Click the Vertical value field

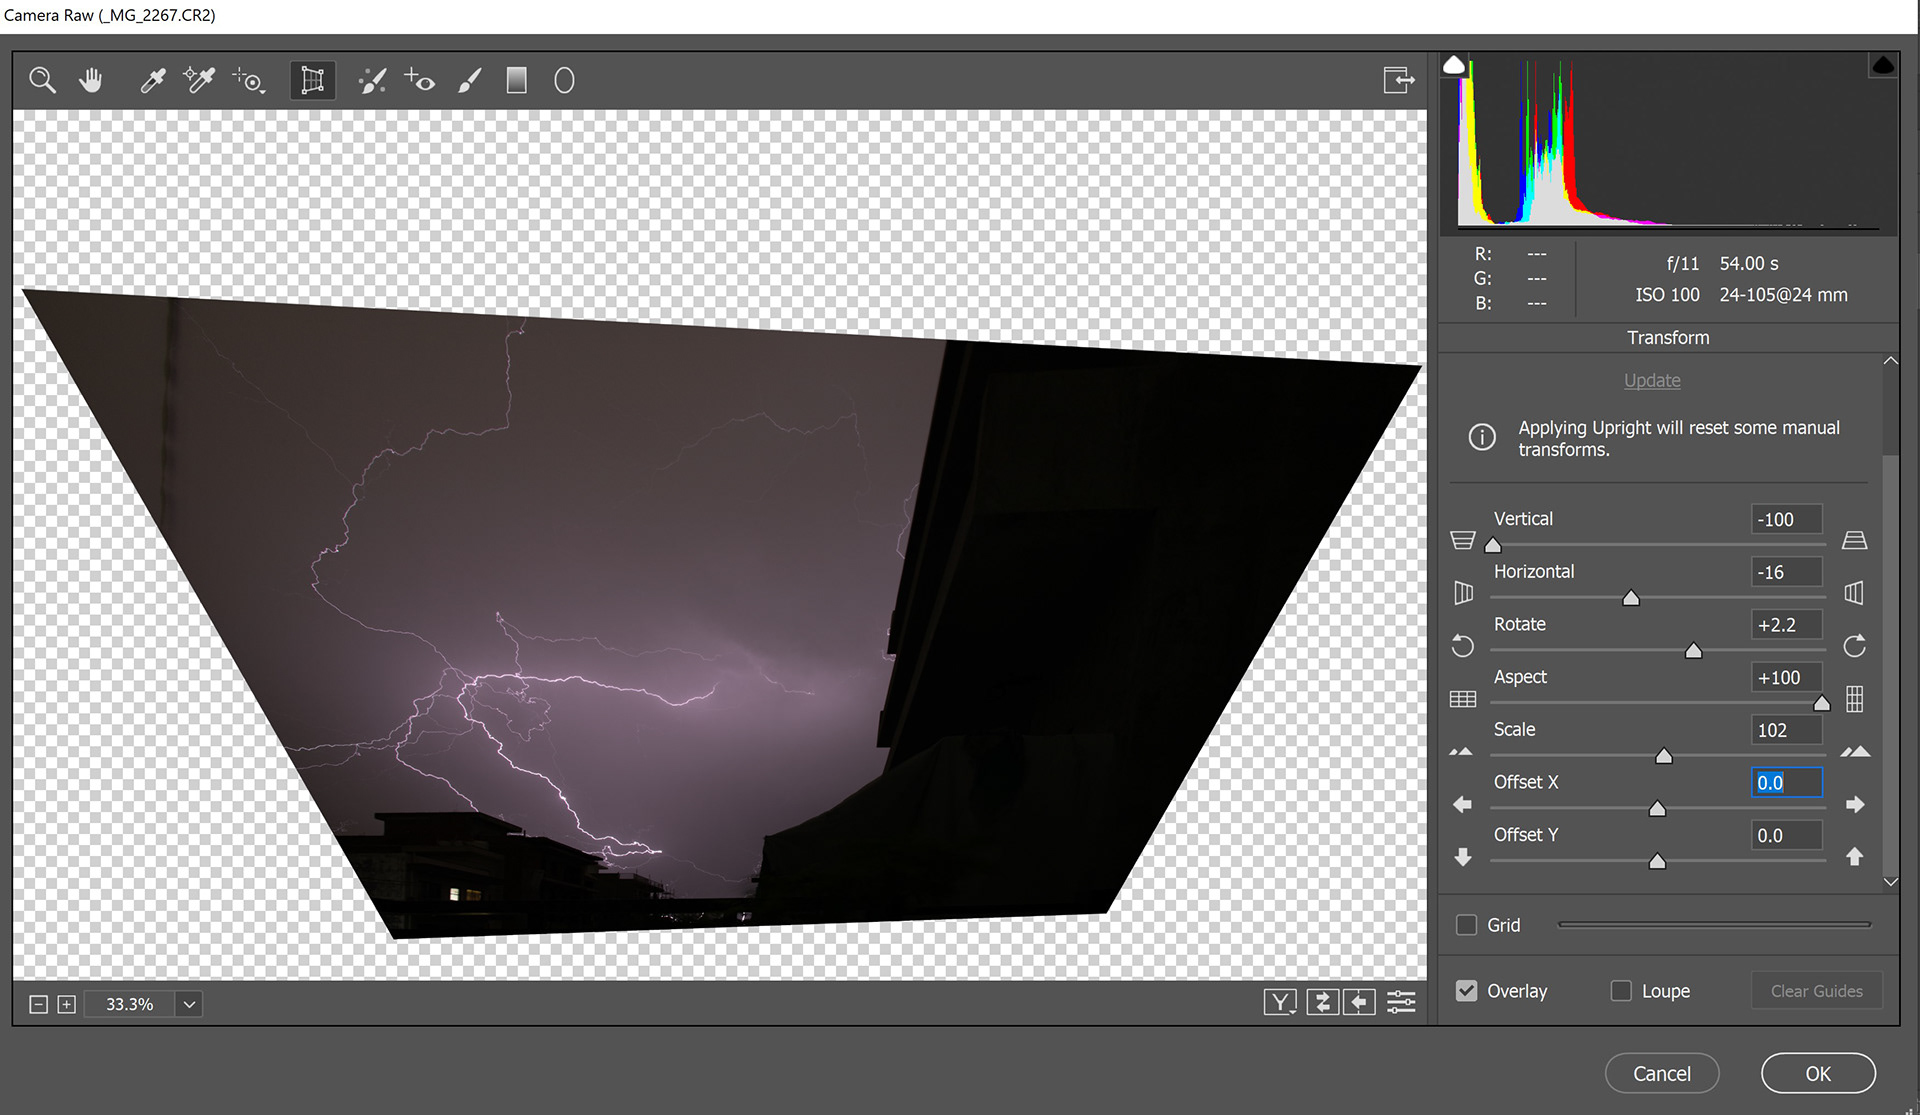(x=1787, y=519)
